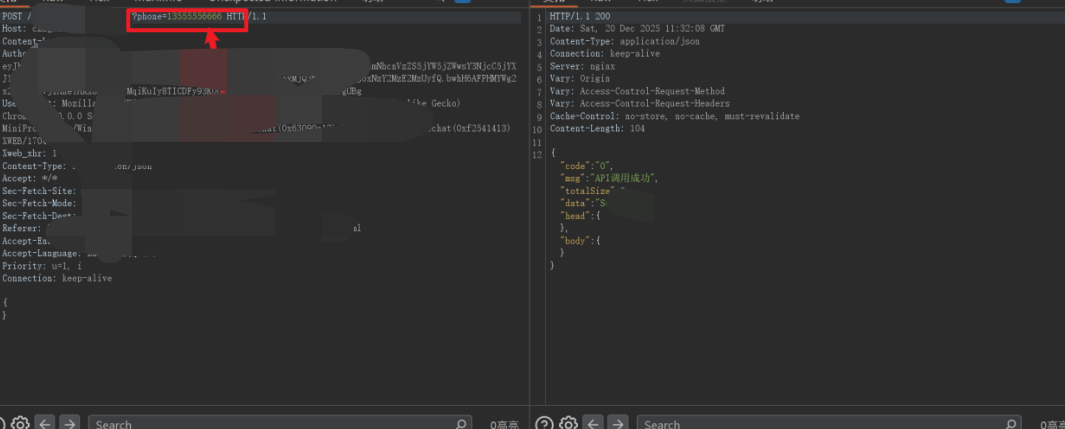Click line number 1 in response gutter

click(539, 17)
